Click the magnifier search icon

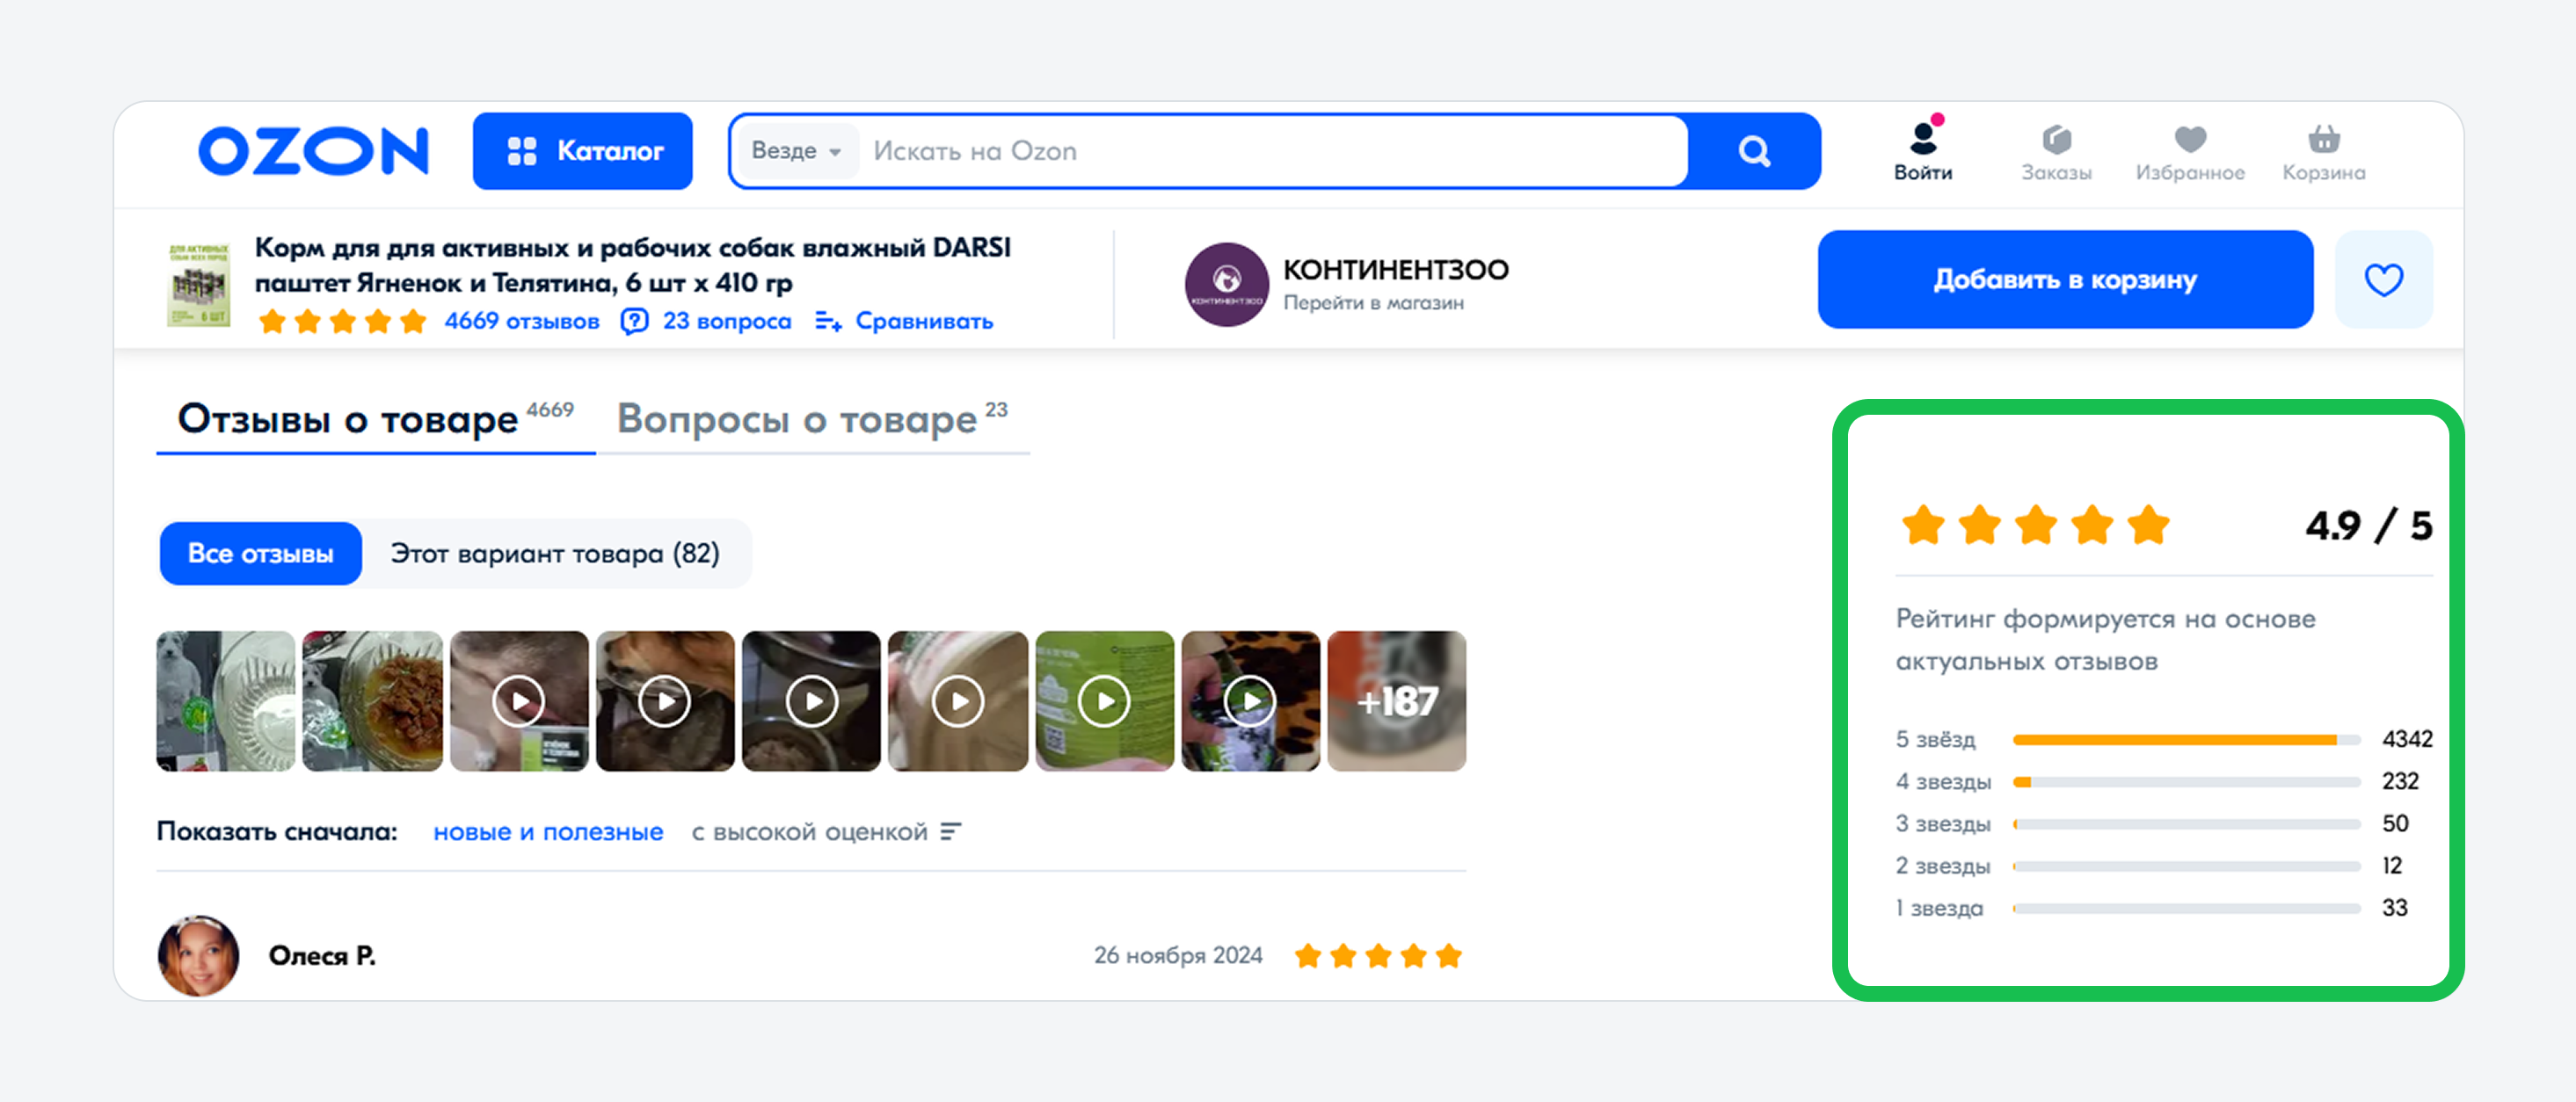1754,151
